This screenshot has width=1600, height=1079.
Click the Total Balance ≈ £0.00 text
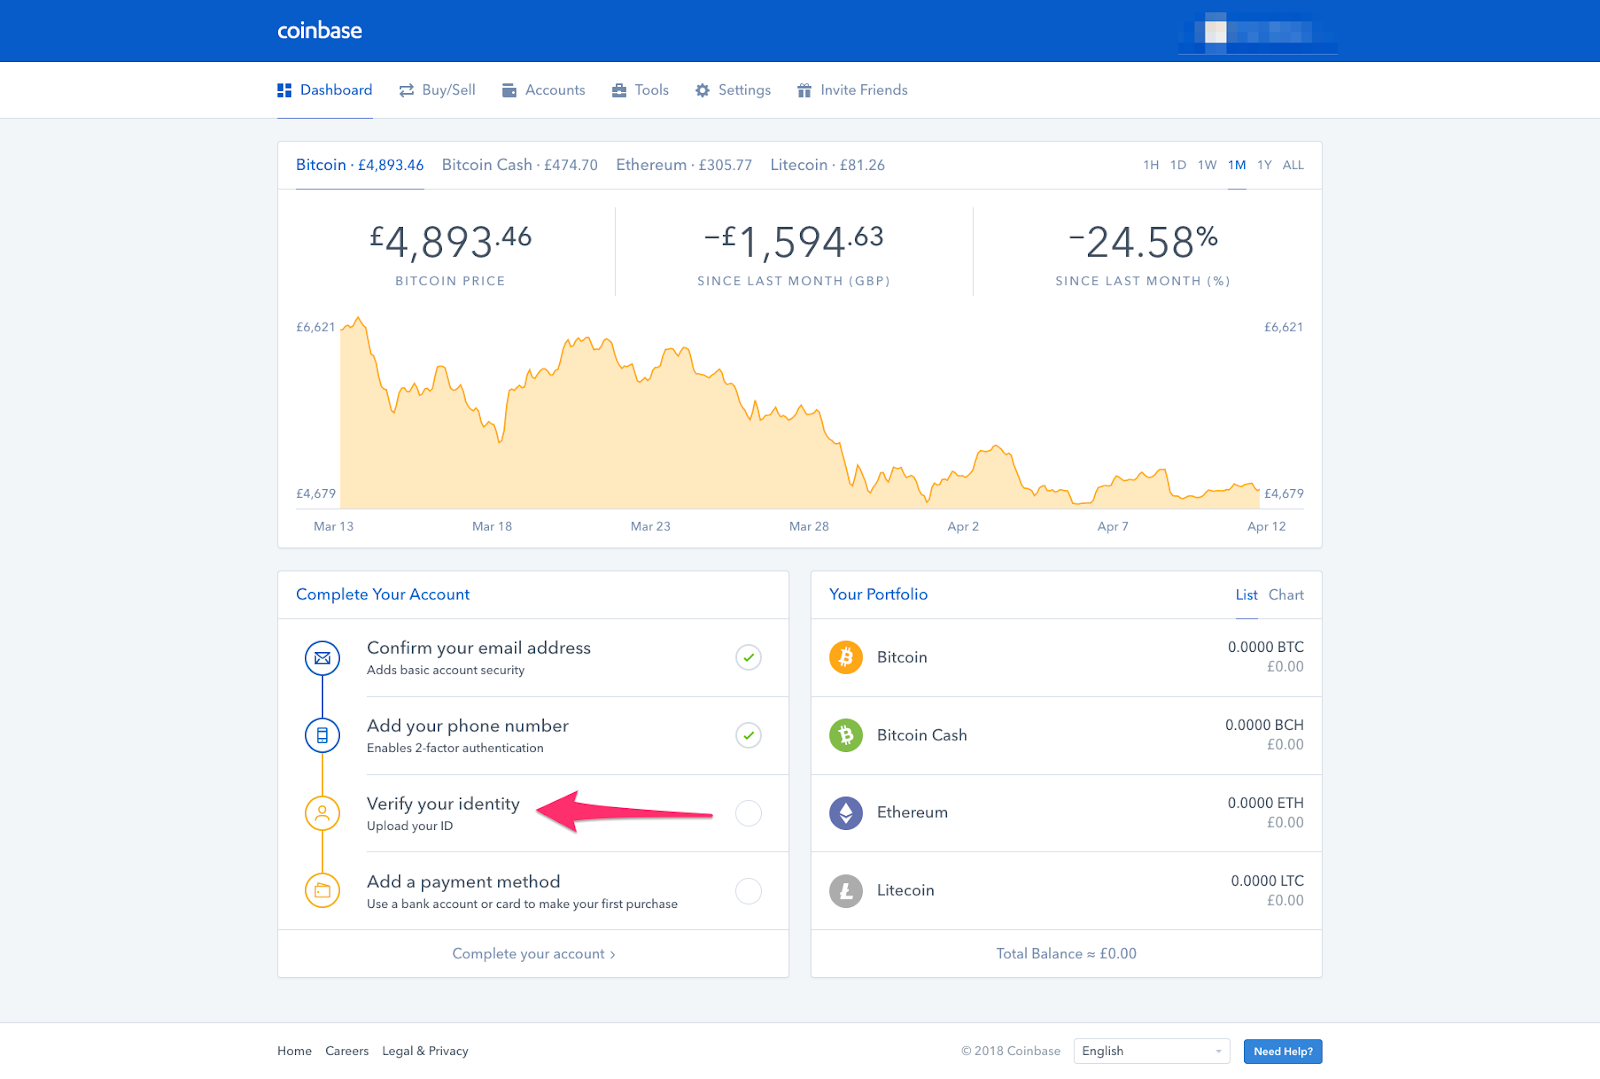1066,954
